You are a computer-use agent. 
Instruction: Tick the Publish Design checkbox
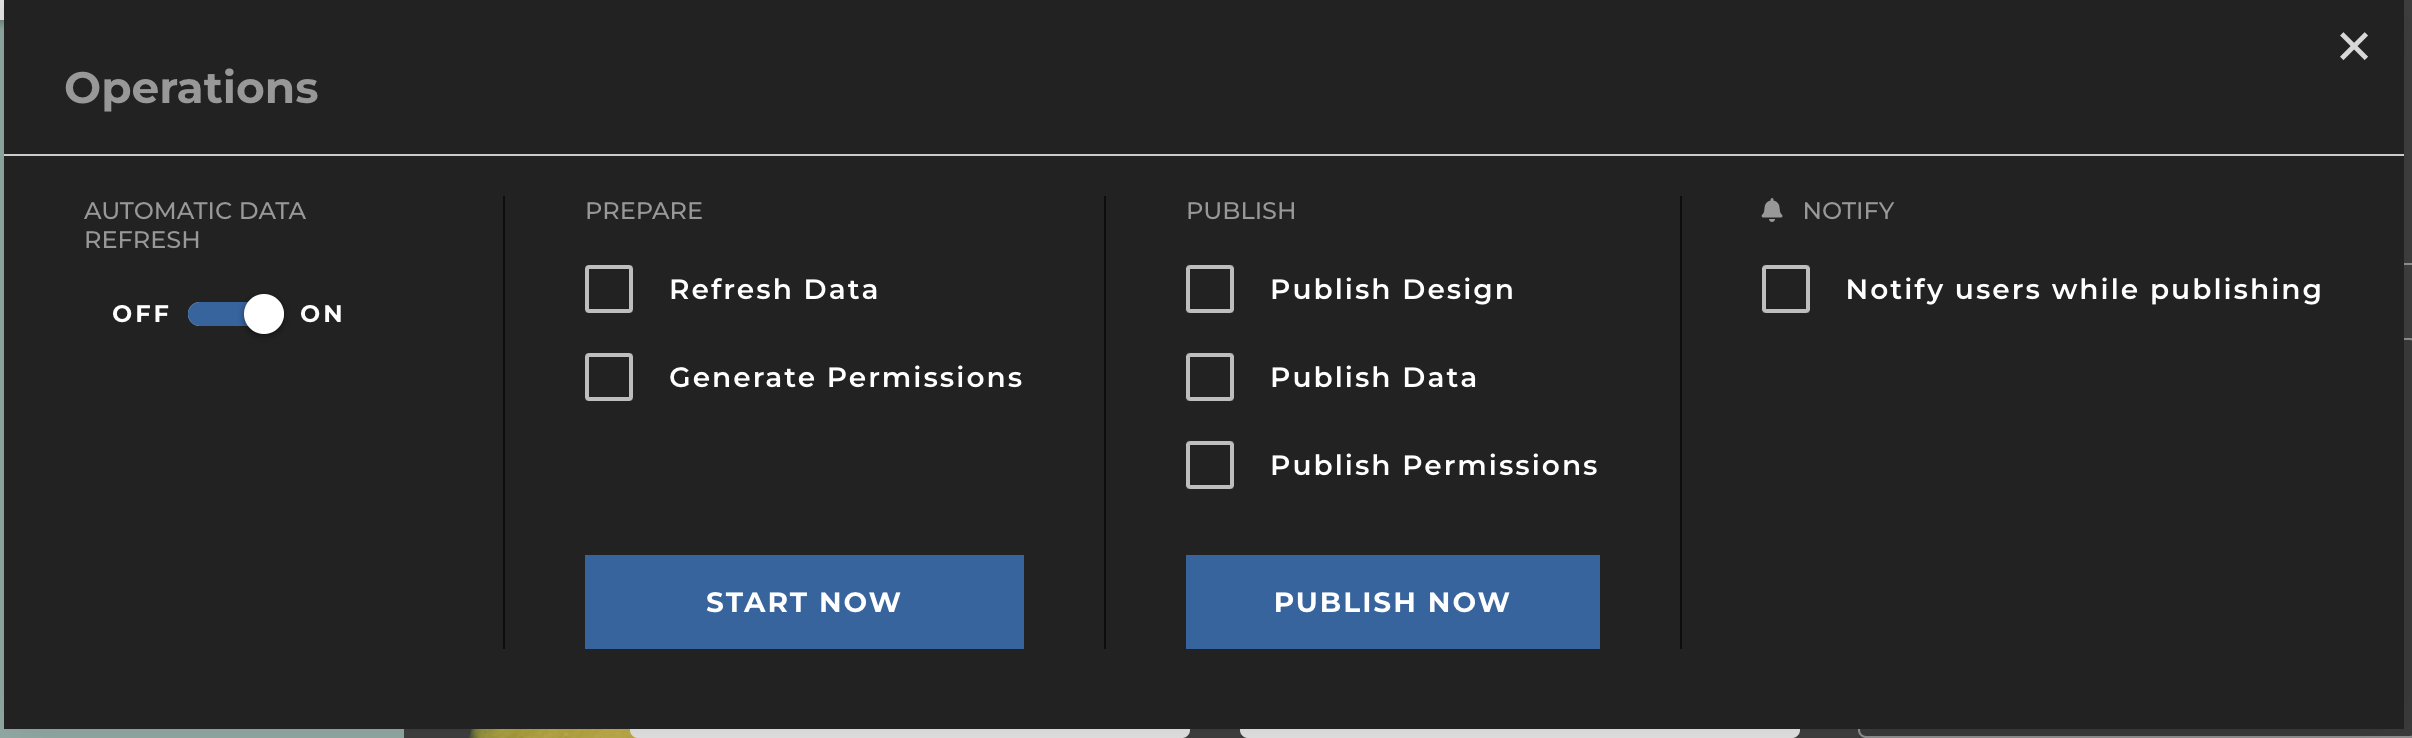click(1210, 289)
